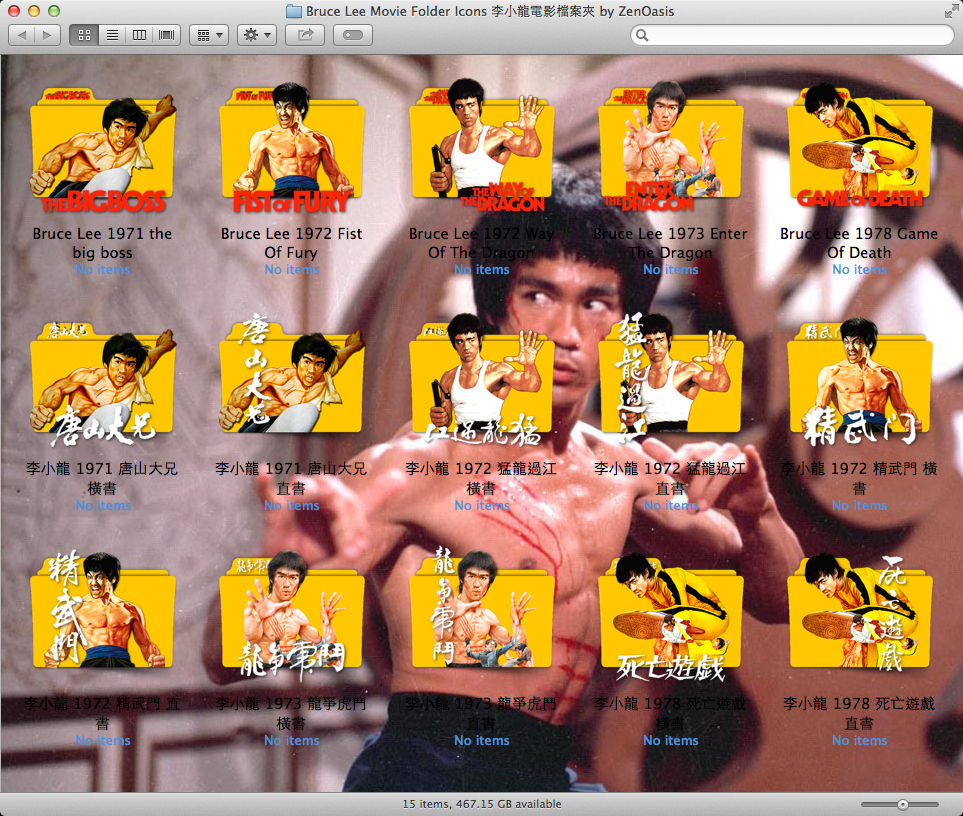Click label 'Bruce Lee 1978 Game Of Death'
This screenshot has height=816, width=963.
tap(859, 243)
